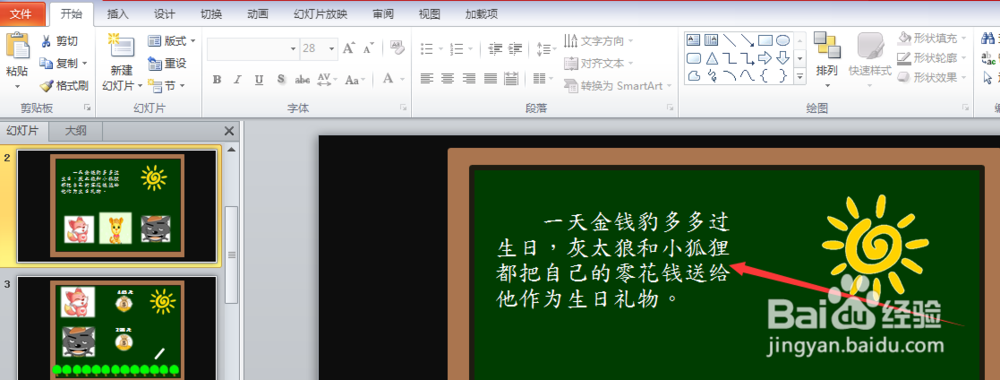The height and width of the screenshot is (380, 1000).
Task: Select the vertical text box shape
Action: 711,41
